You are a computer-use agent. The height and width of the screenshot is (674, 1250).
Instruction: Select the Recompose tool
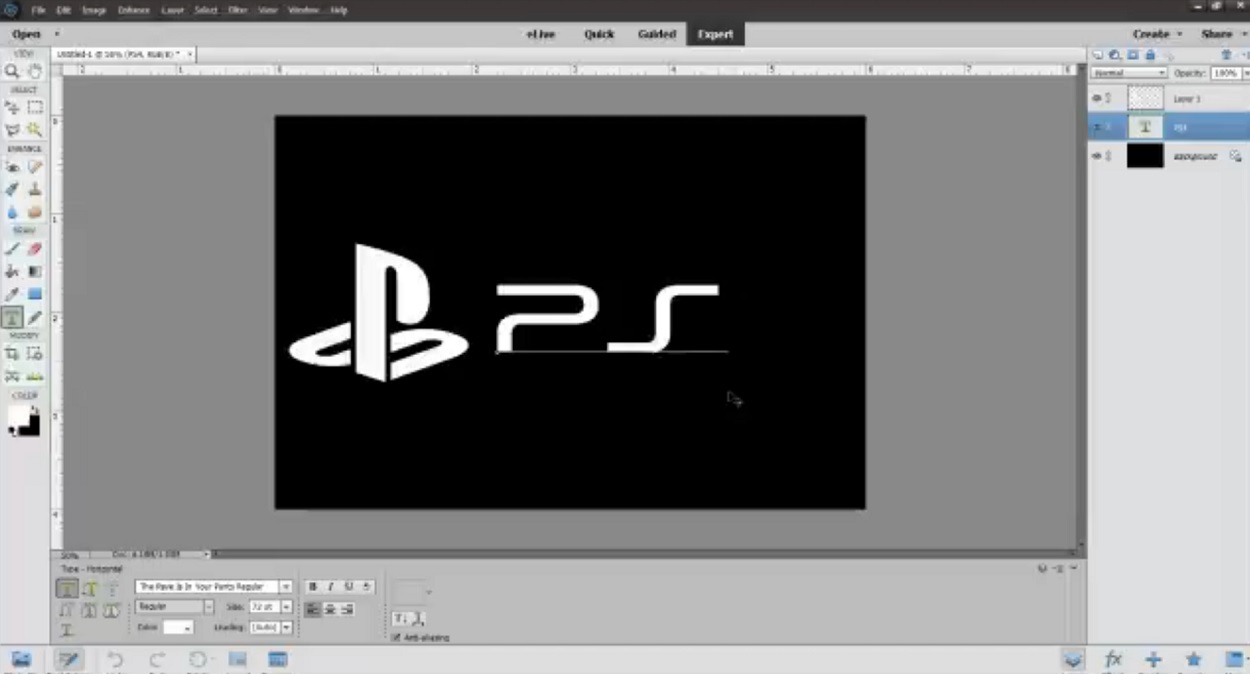coord(35,354)
